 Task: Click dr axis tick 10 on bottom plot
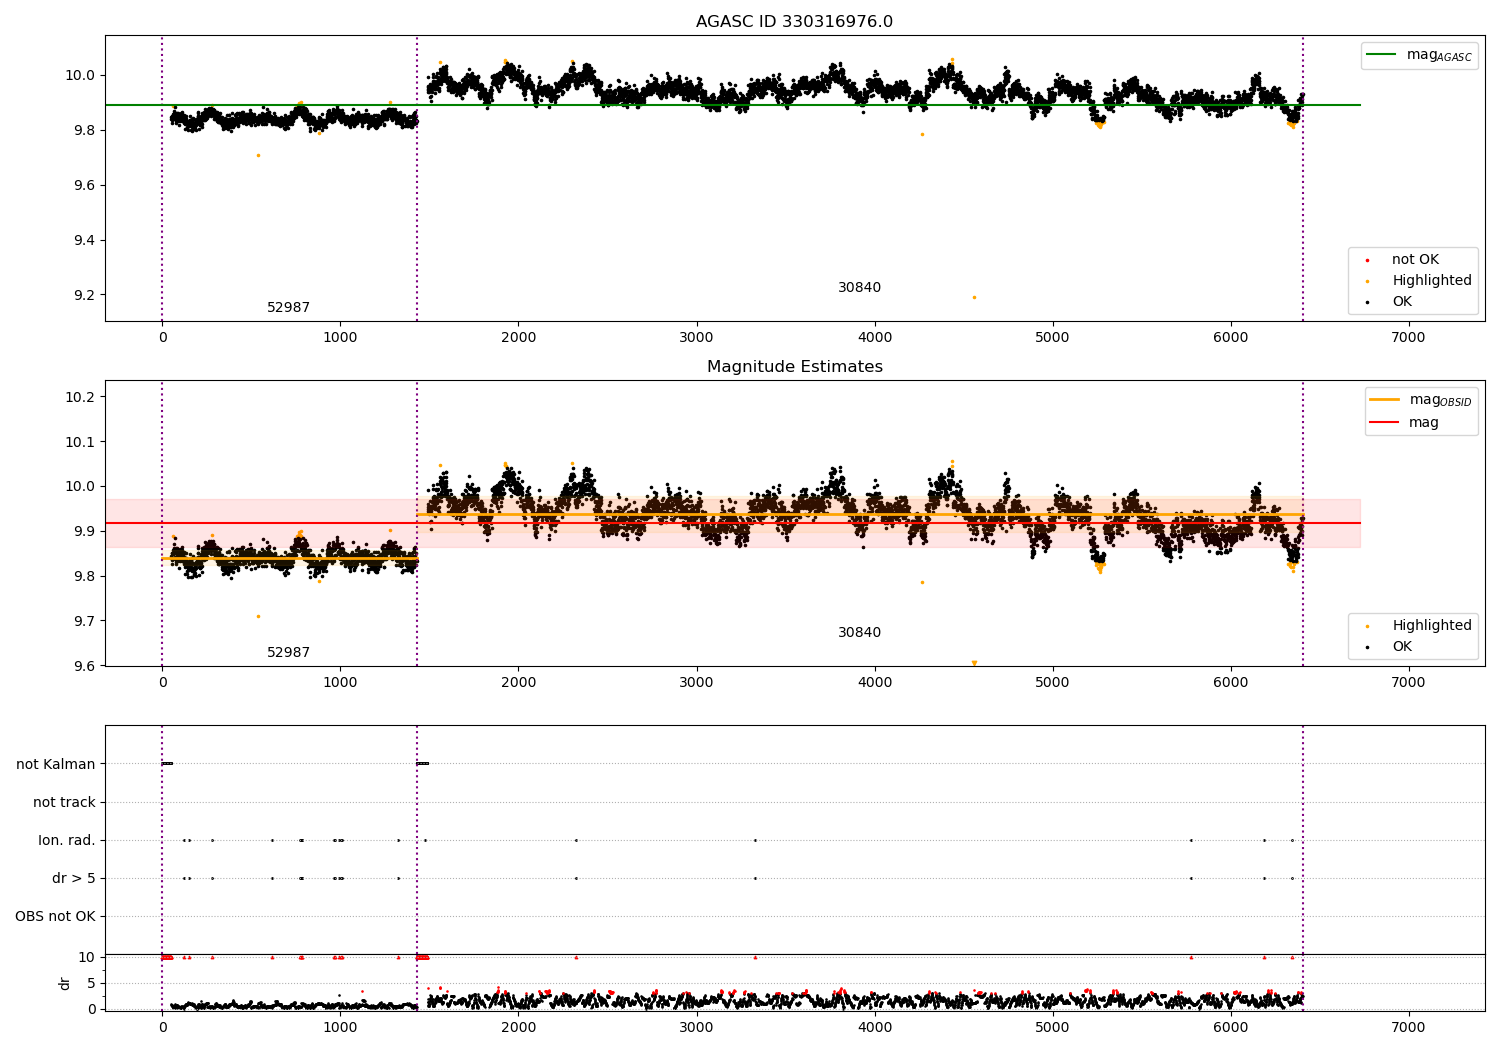pos(87,958)
